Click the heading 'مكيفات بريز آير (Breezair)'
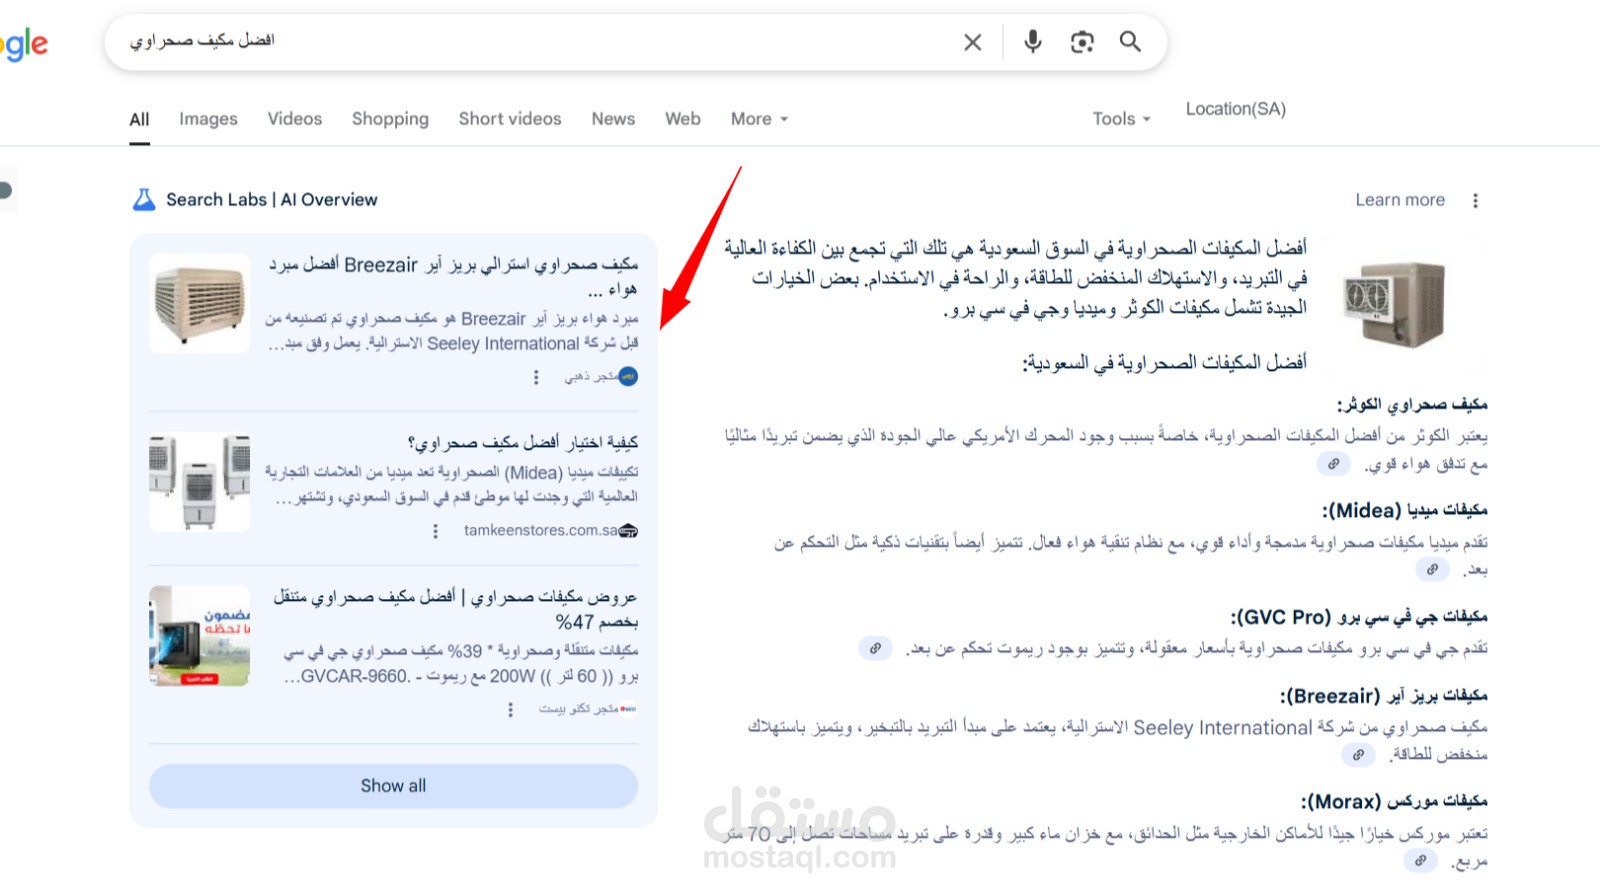 coord(1384,696)
